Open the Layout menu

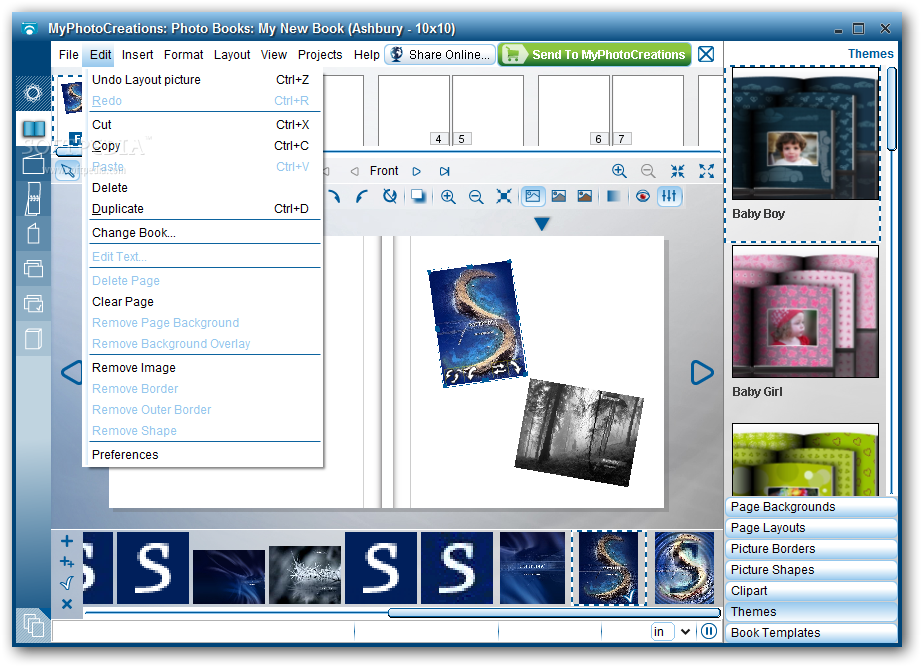(x=232, y=55)
